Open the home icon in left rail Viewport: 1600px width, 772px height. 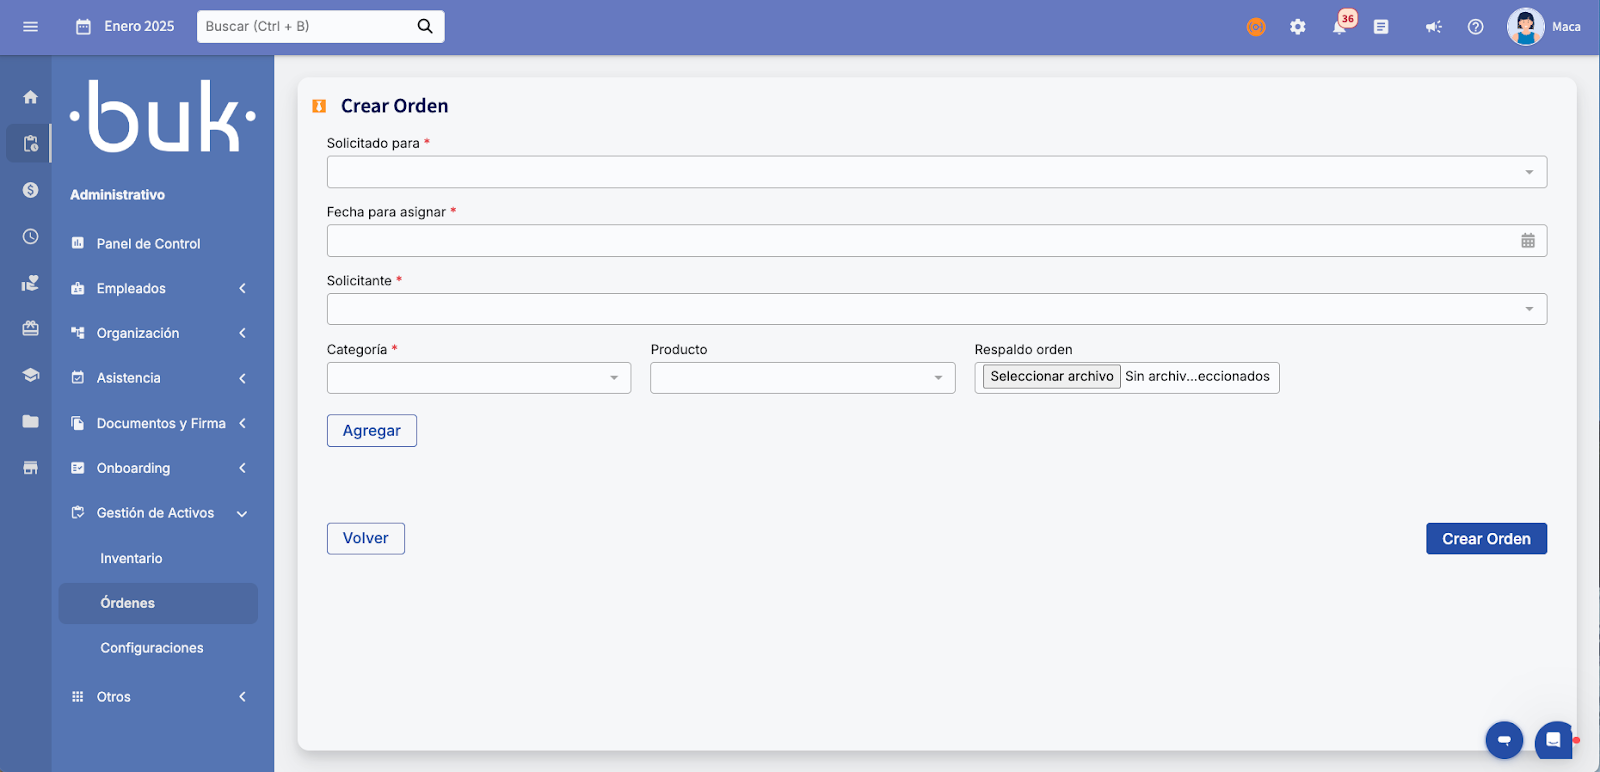pos(30,97)
